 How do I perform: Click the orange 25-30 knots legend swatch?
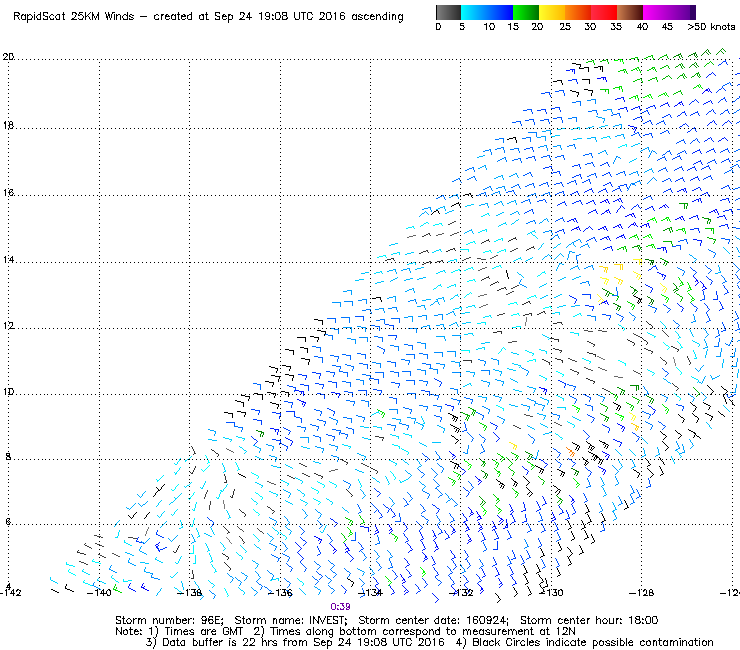tap(578, 12)
